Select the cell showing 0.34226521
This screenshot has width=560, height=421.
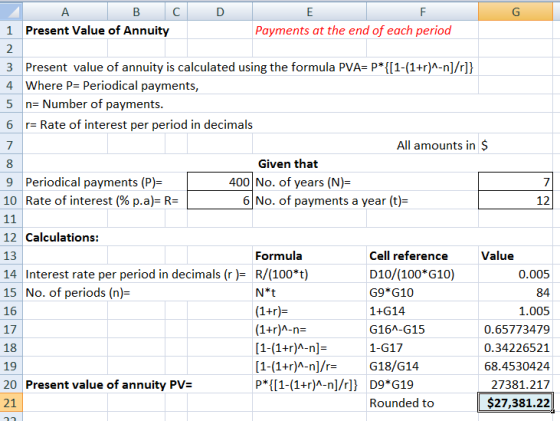tap(515, 348)
